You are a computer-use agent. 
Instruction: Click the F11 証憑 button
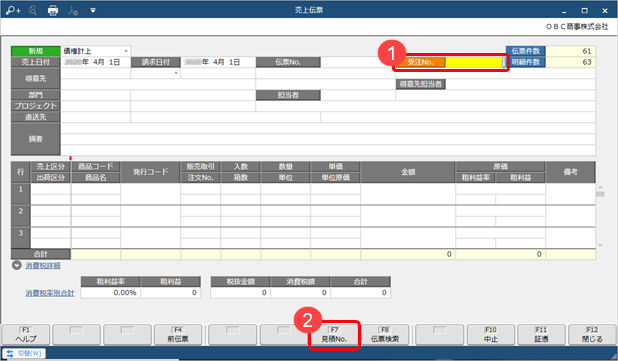click(x=541, y=335)
